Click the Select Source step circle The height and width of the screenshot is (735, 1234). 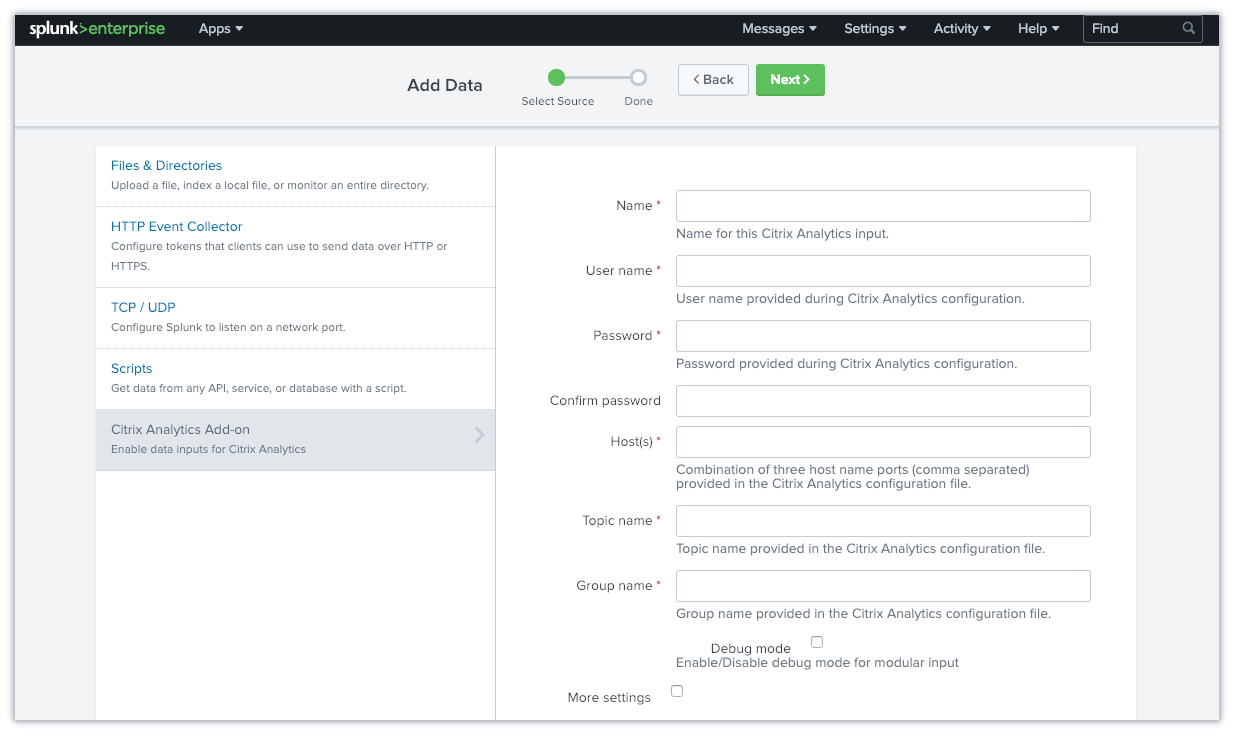point(557,78)
